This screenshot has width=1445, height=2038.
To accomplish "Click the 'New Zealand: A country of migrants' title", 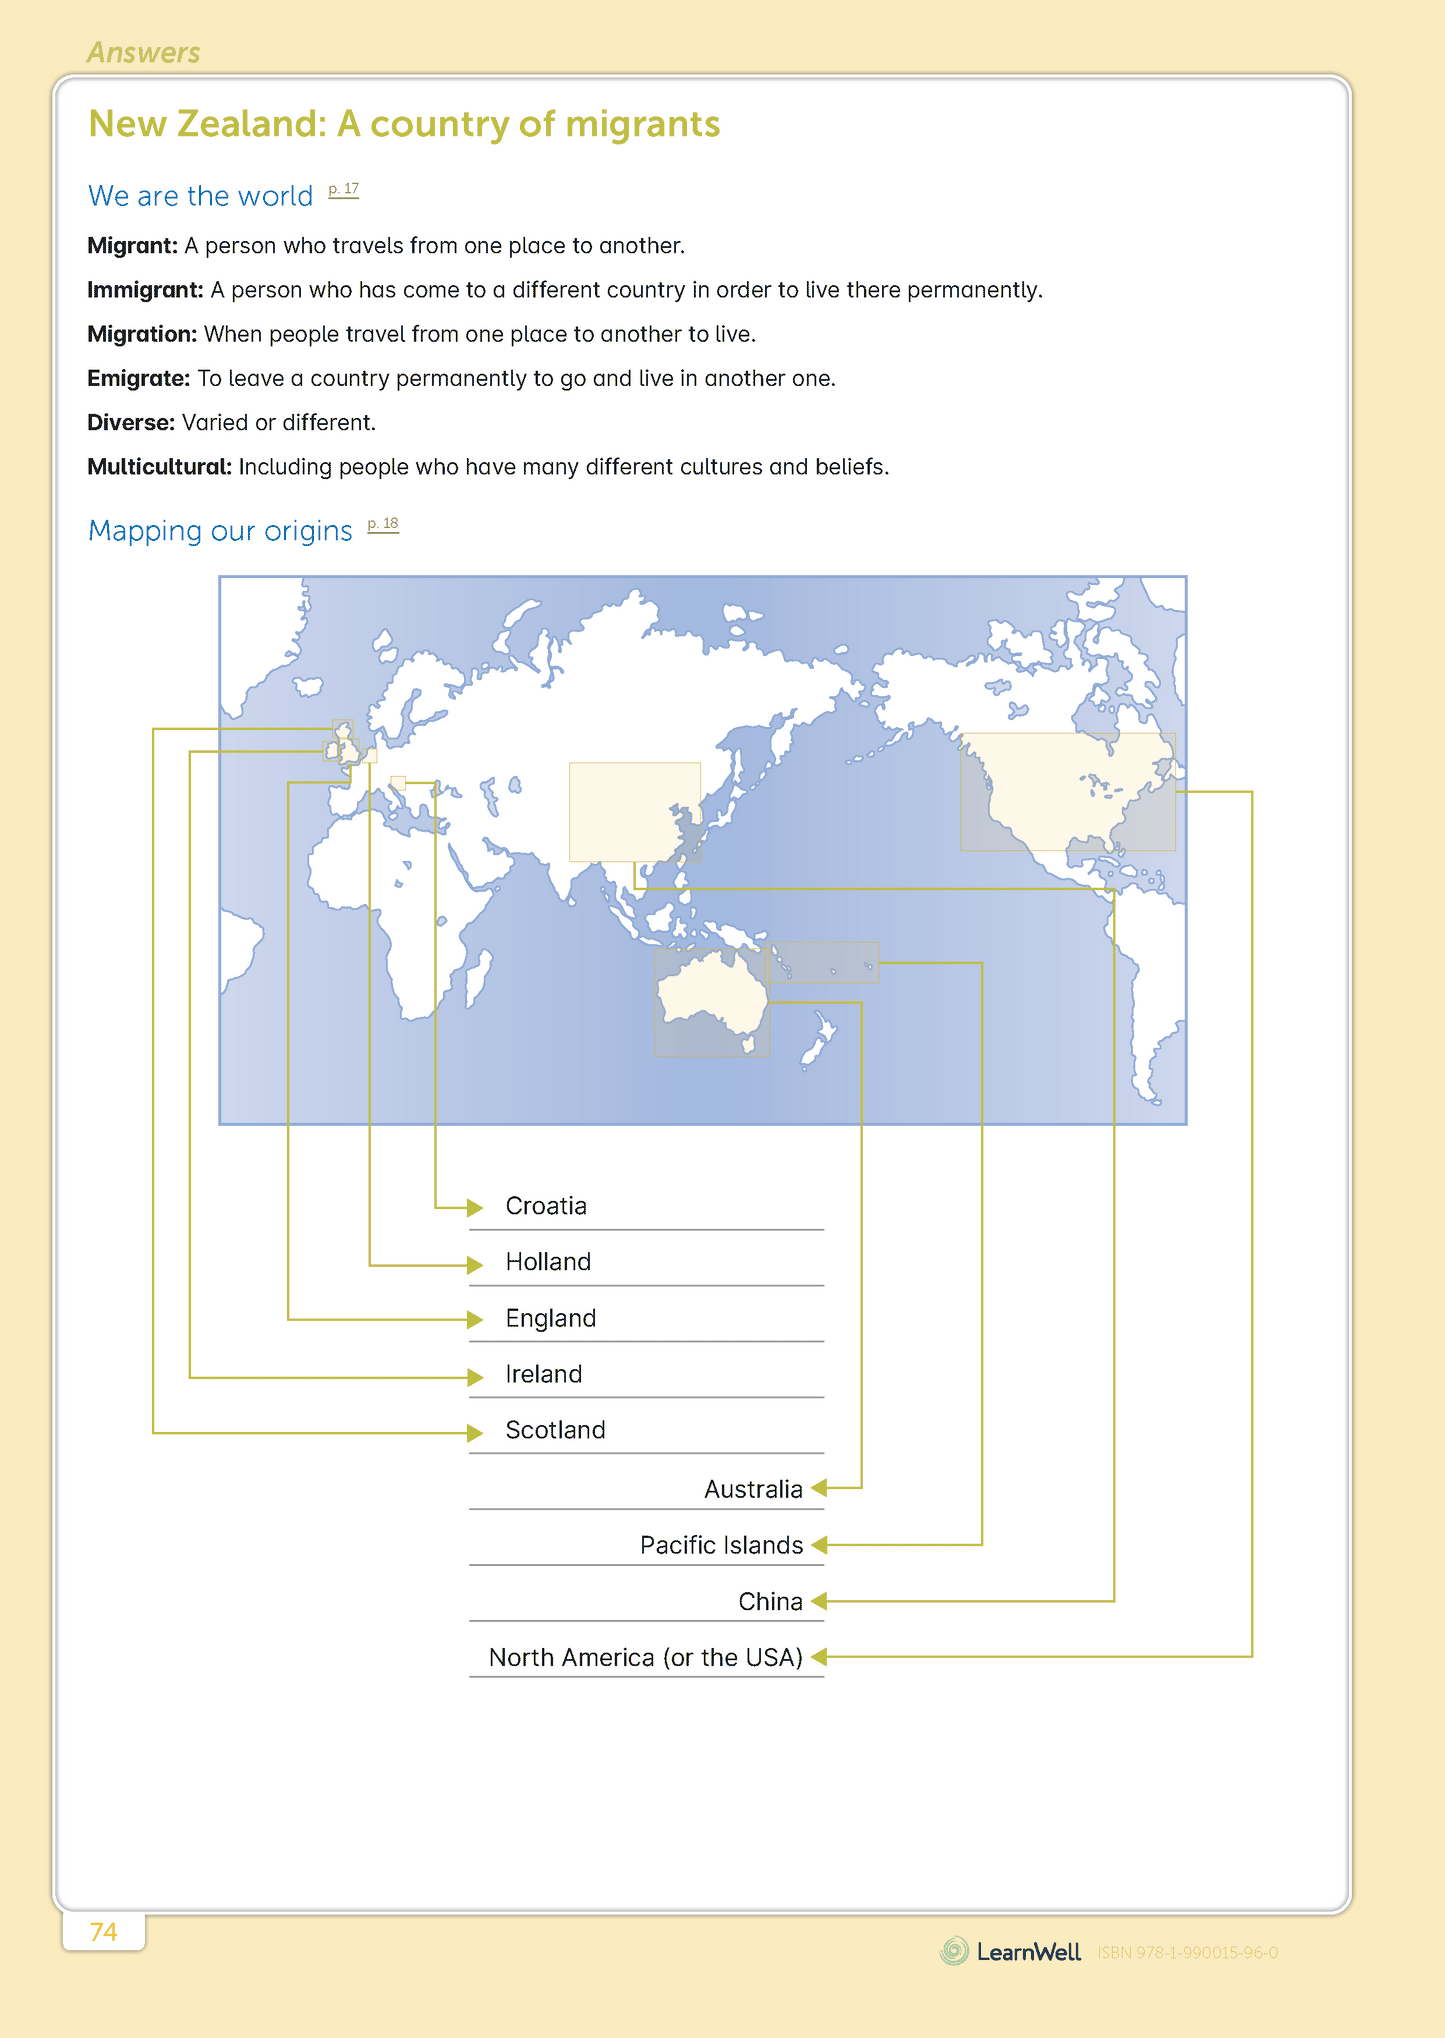I will tap(404, 124).
